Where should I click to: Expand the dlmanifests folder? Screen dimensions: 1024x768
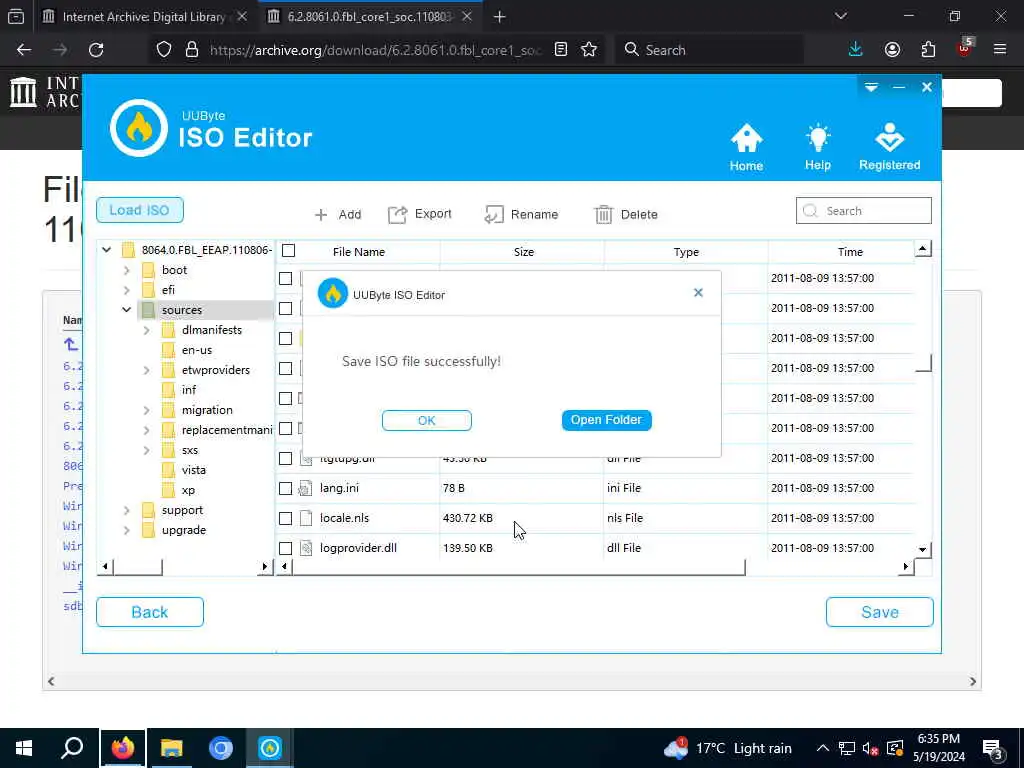tap(146, 330)
